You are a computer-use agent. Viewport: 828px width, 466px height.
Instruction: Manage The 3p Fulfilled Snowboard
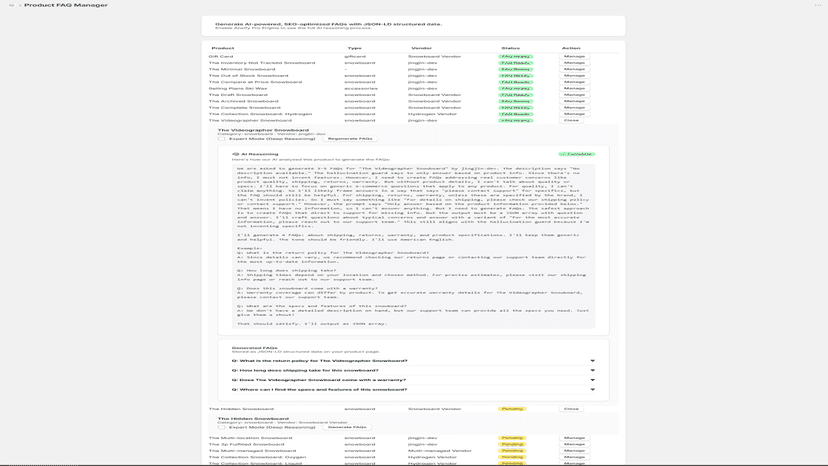click(x=575, y=444)
